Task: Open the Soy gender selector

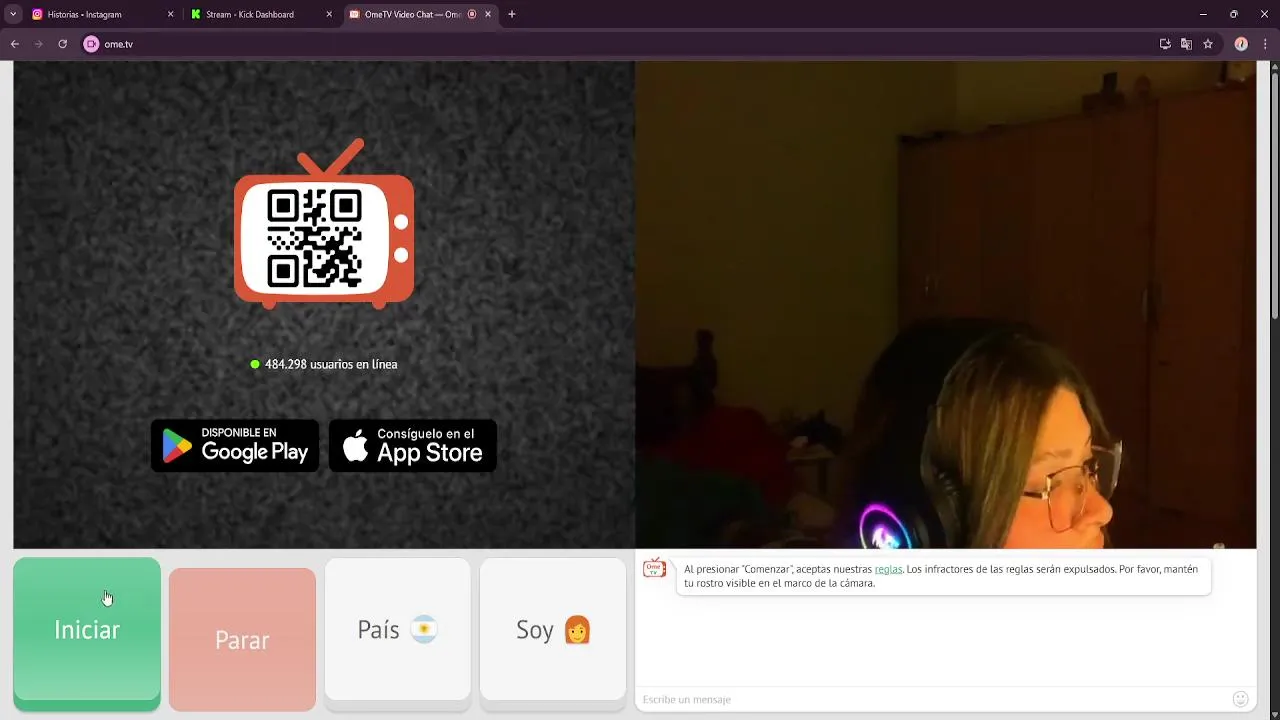Action: pyautogui.click(x=553, y=630)
